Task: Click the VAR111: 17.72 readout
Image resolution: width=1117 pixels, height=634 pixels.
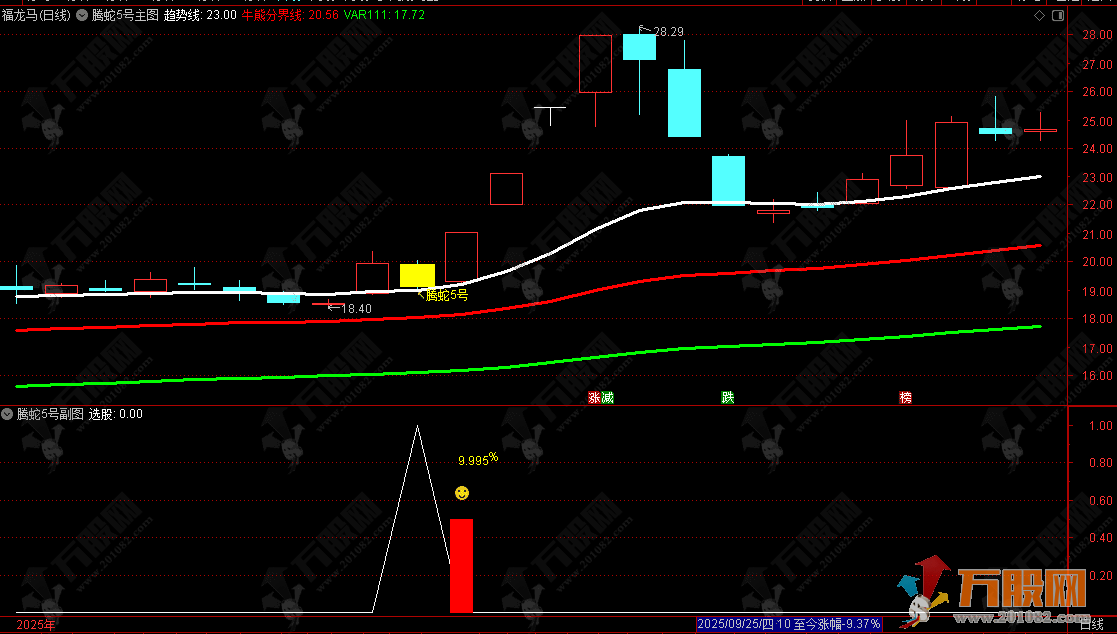Action: [x=384, y=15]
